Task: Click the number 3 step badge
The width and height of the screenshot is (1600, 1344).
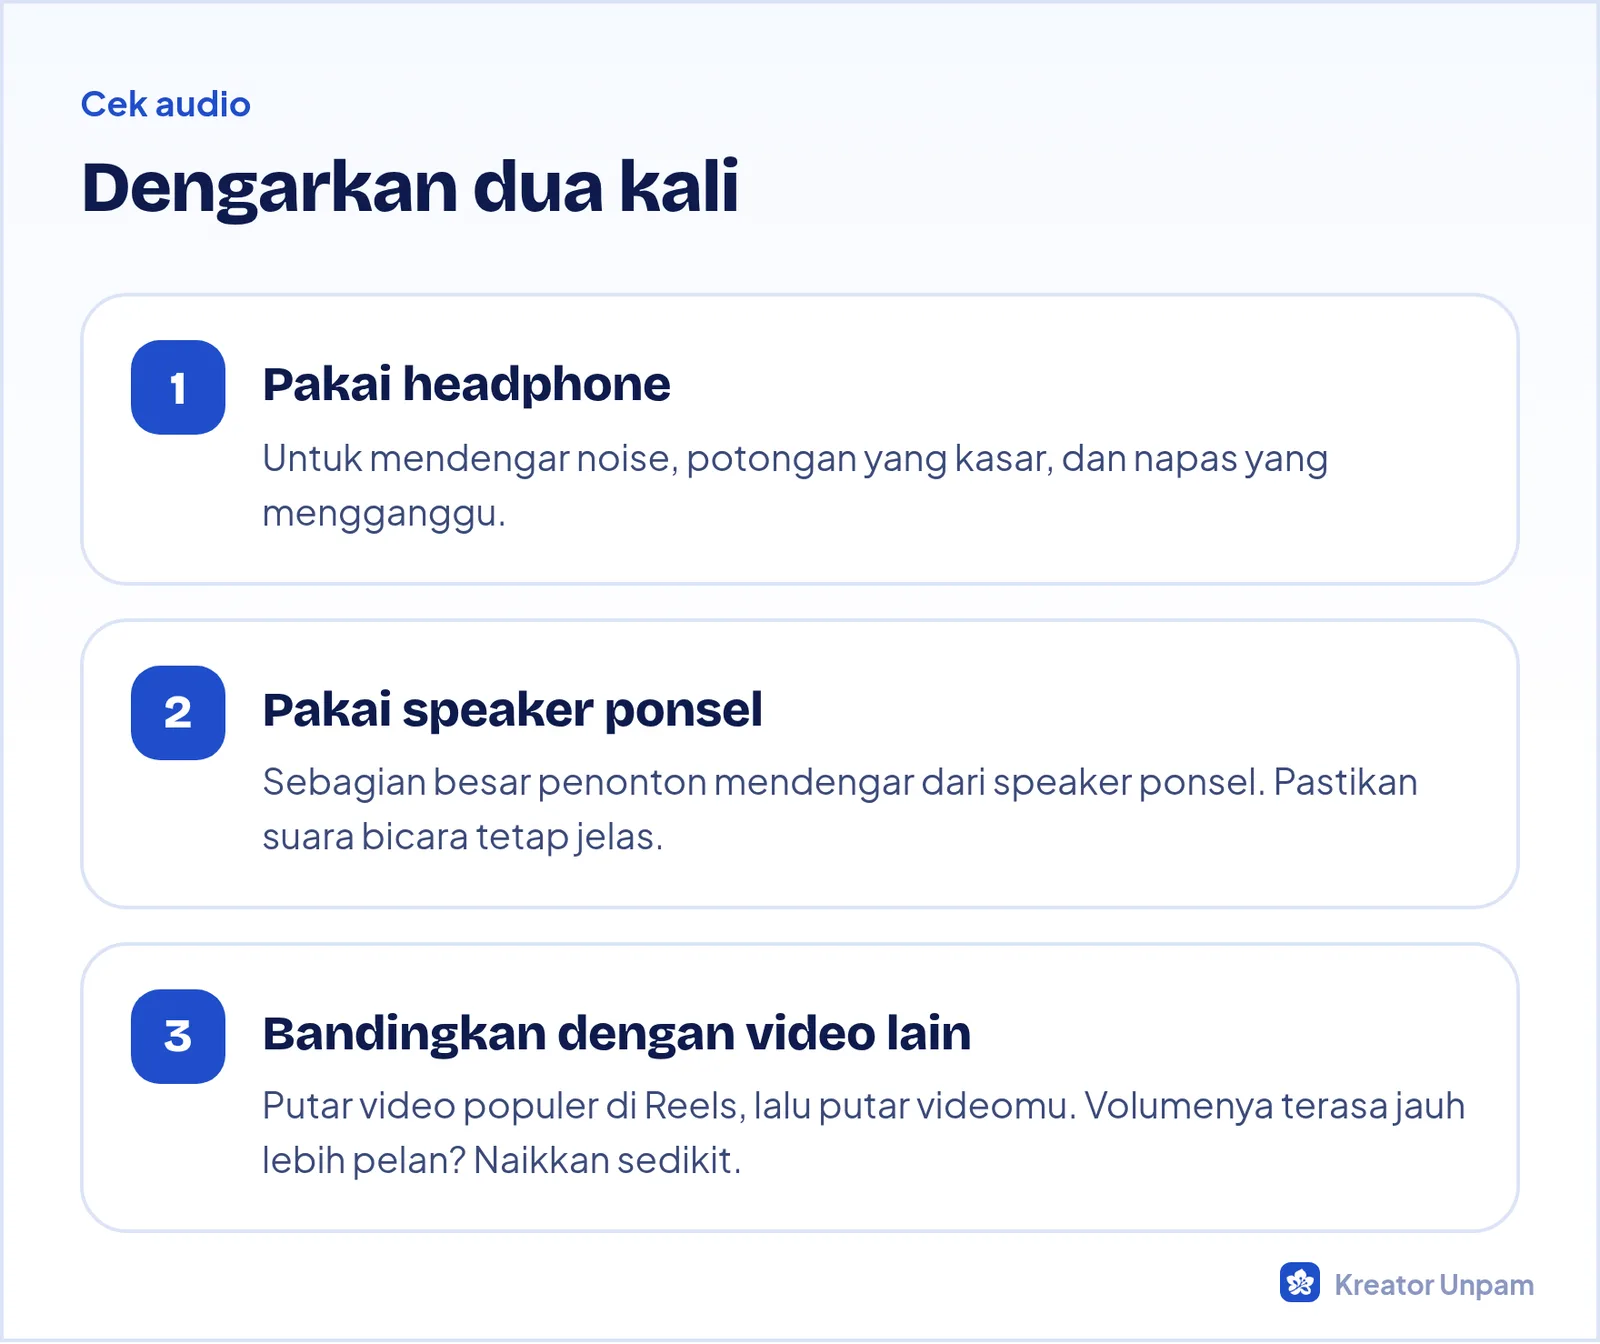Action: [x=178, y=1036]
